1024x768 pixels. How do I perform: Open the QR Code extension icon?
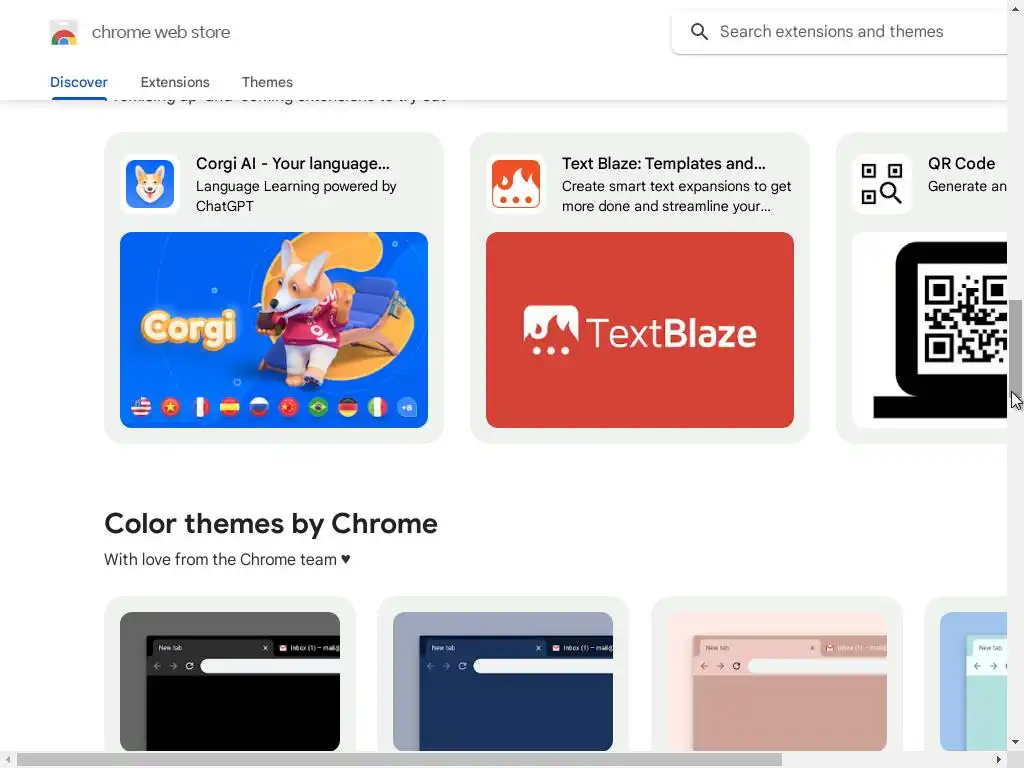pyautogui.click(x=882, y=184)
